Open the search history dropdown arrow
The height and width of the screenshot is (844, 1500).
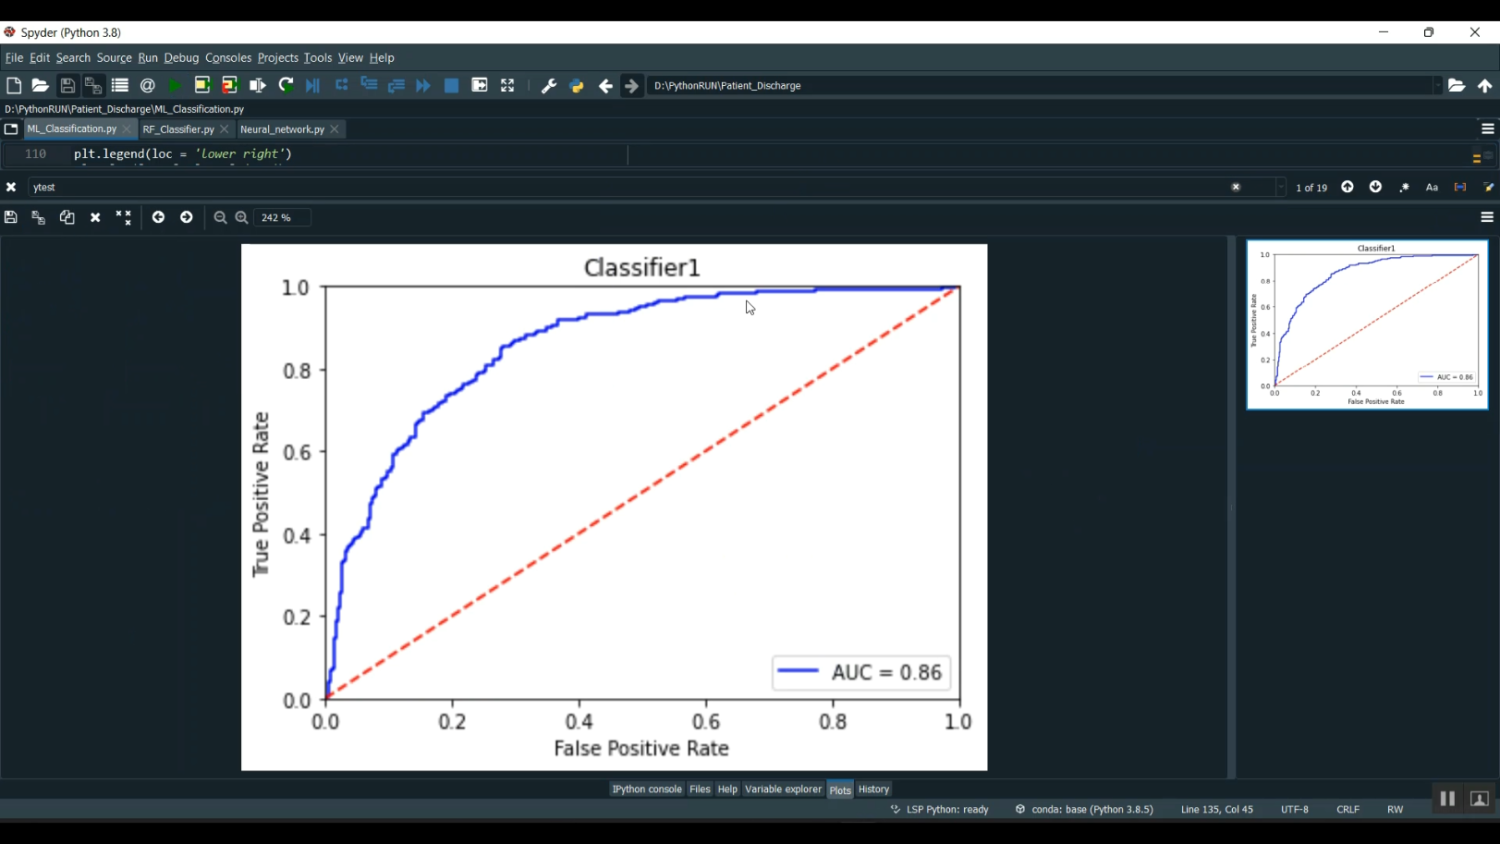pos(1281,187)
